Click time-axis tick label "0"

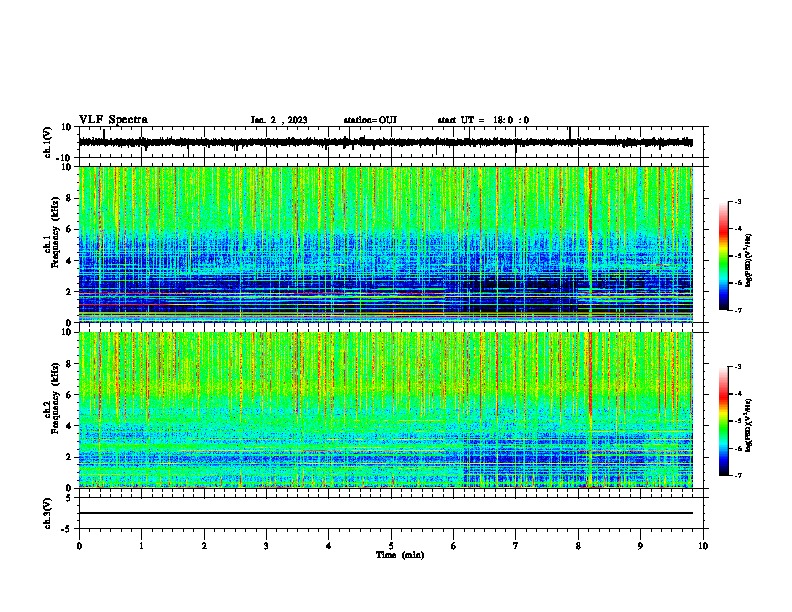point(79,546)
